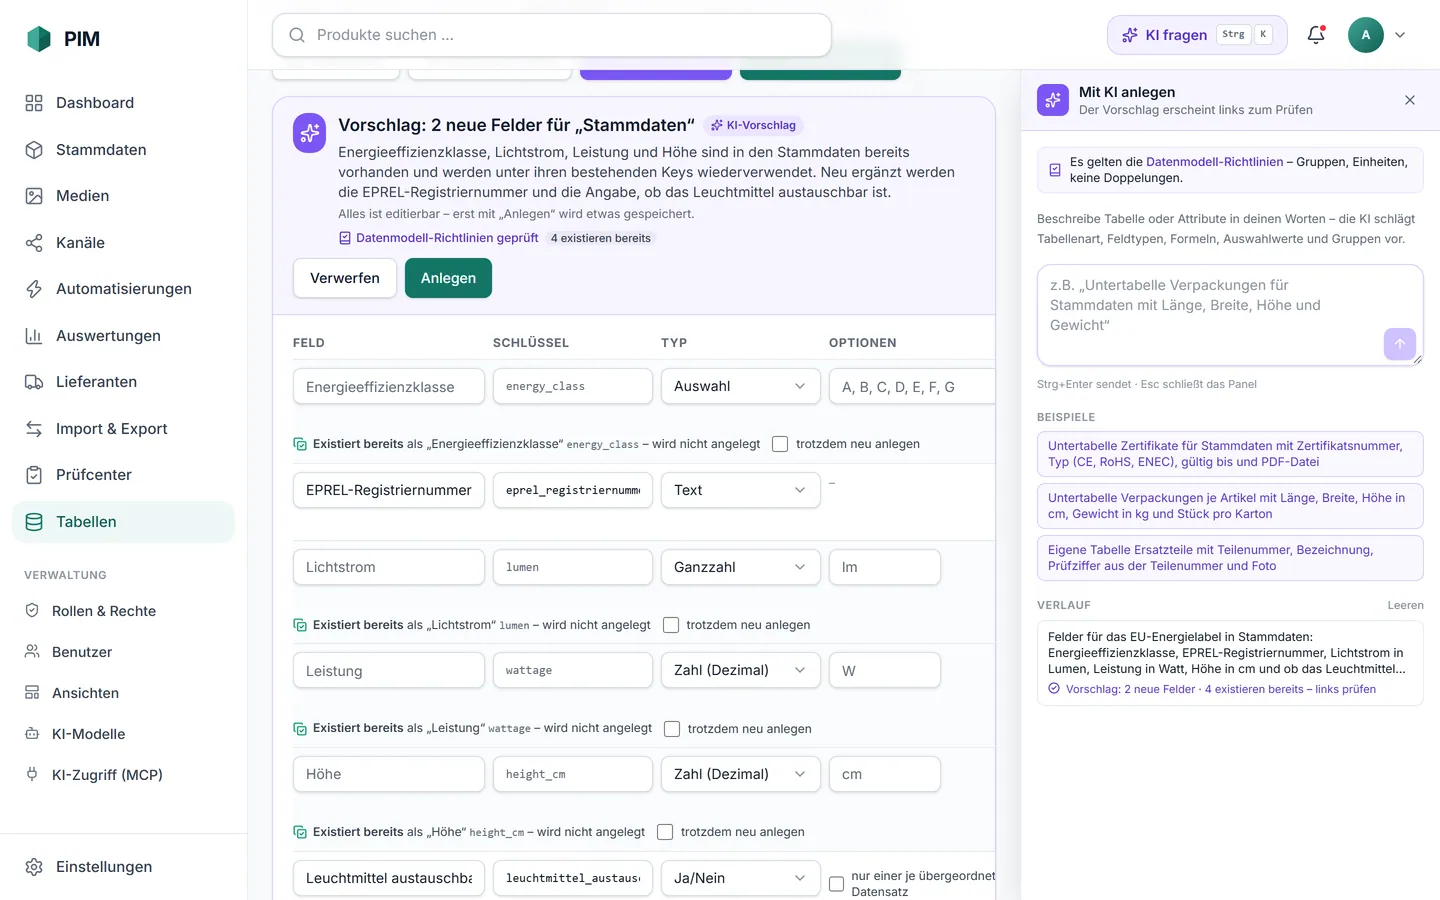This screenshot has height=900, width=1440.
Task: Click the Import & Export arrows icon
Action: tap(34, 429)
